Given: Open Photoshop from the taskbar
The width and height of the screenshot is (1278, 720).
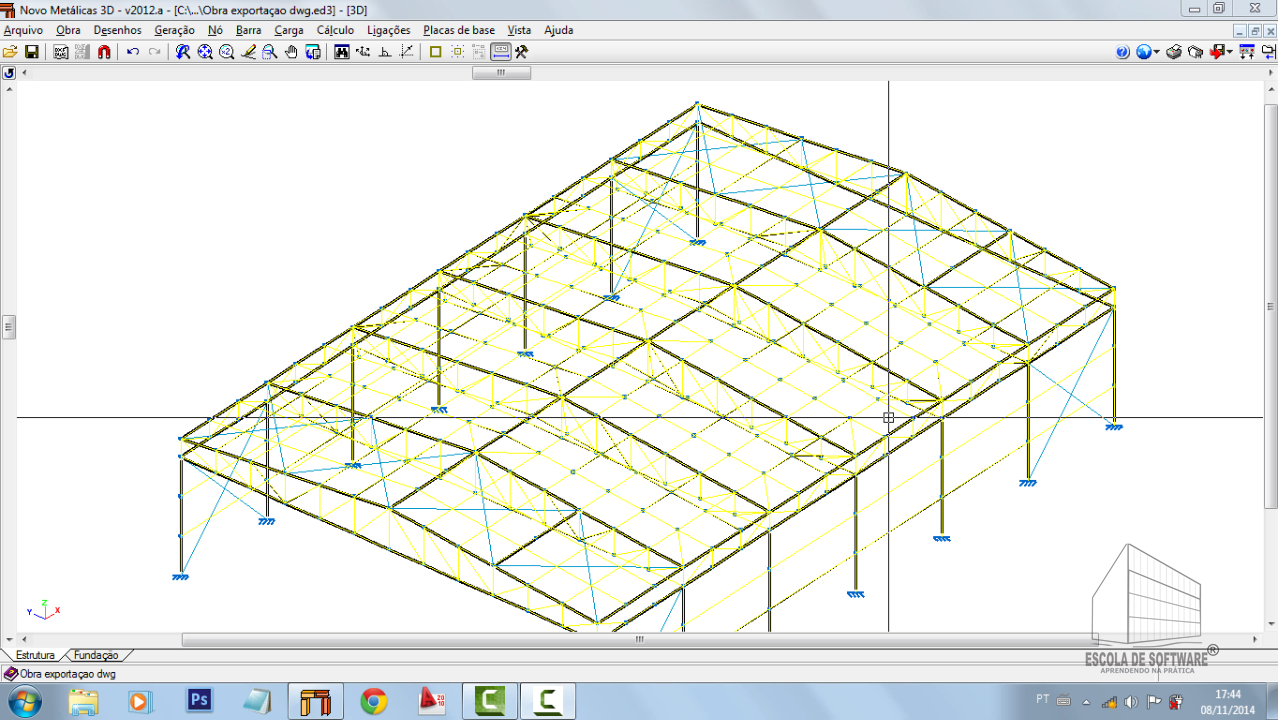Looking at the screenshot, I should coord(200,701).
